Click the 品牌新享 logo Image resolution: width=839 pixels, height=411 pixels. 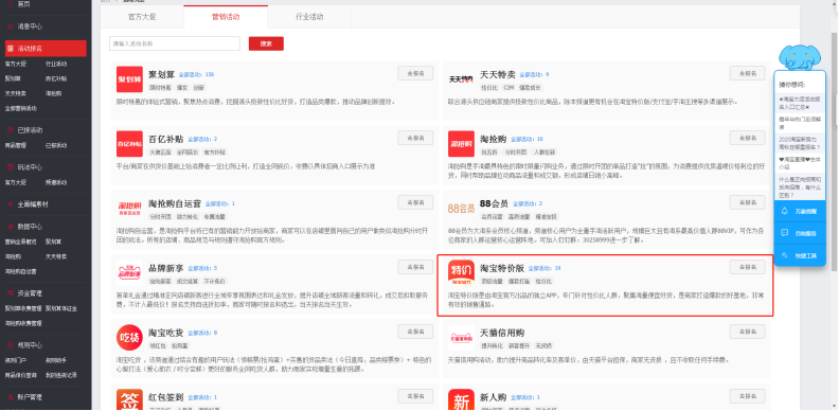click(129, 273)
